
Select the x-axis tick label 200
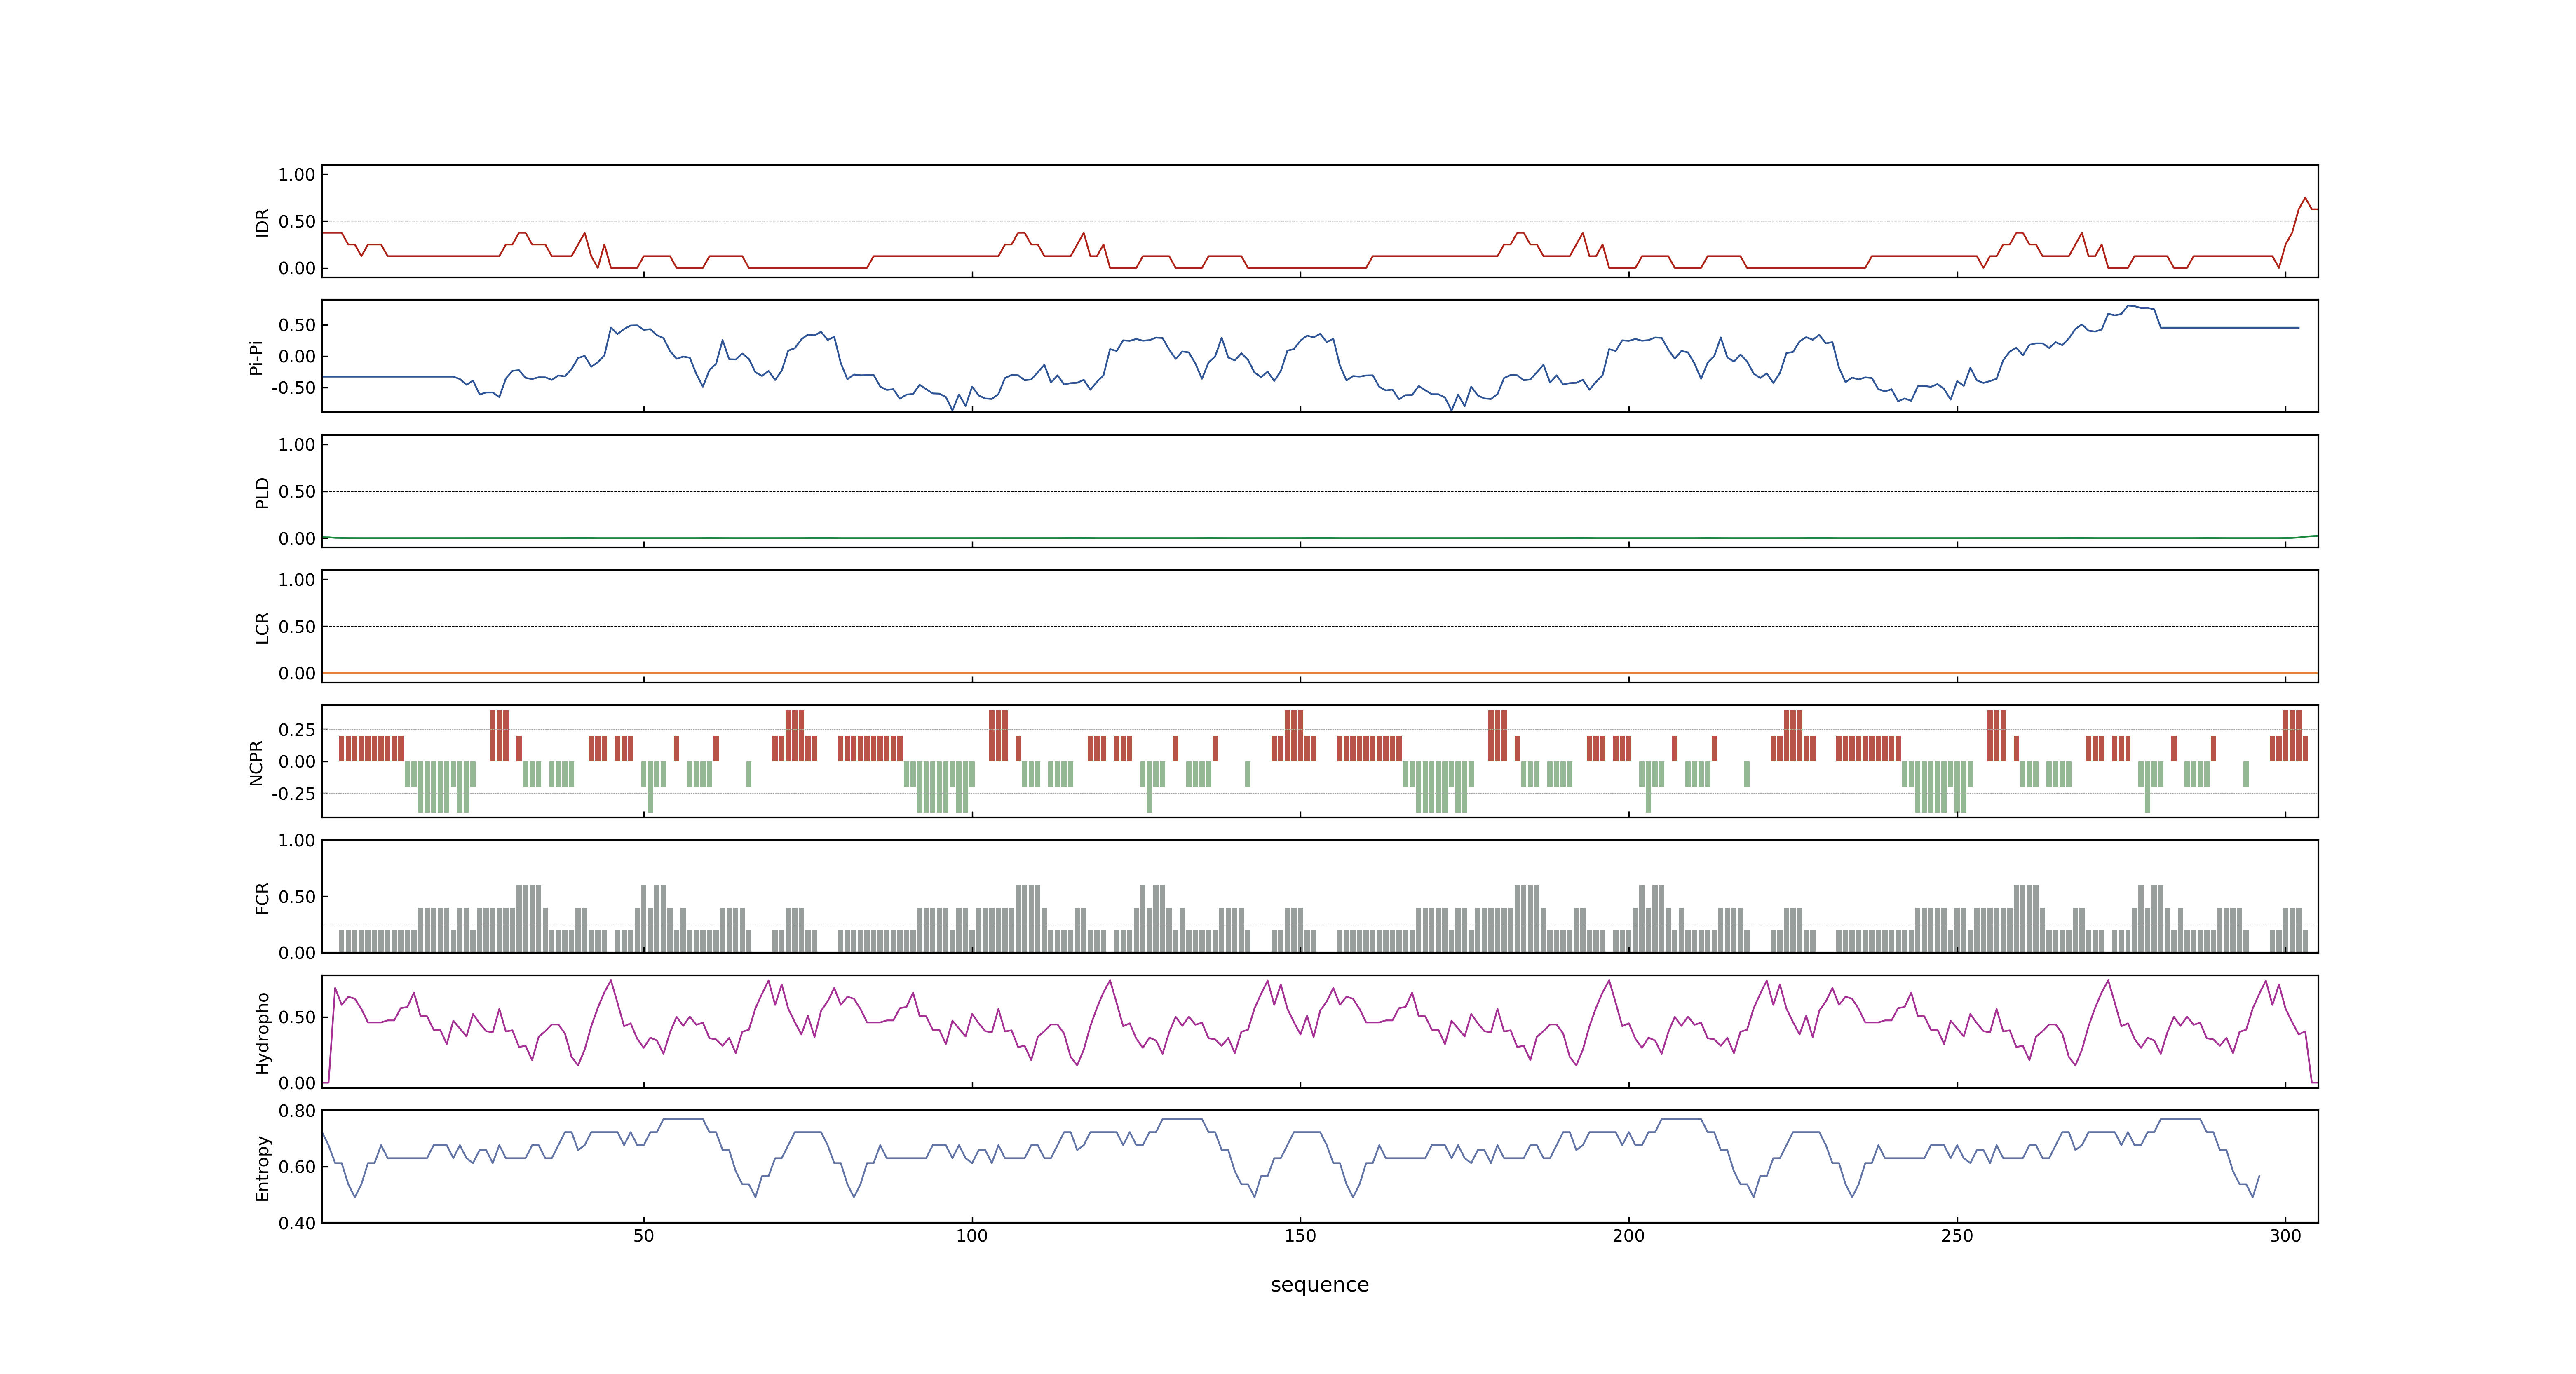point(1628,1236)
